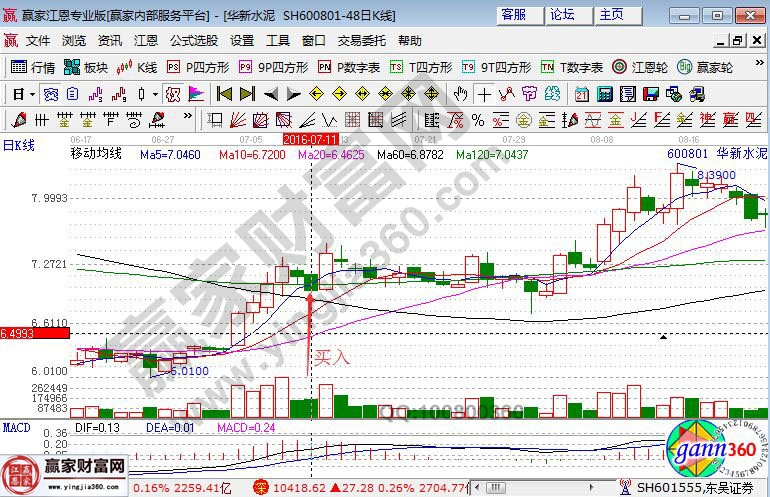Select the percent sign drawing tool
The width and height of the screenshot is (770, 497).
(478, 120)
